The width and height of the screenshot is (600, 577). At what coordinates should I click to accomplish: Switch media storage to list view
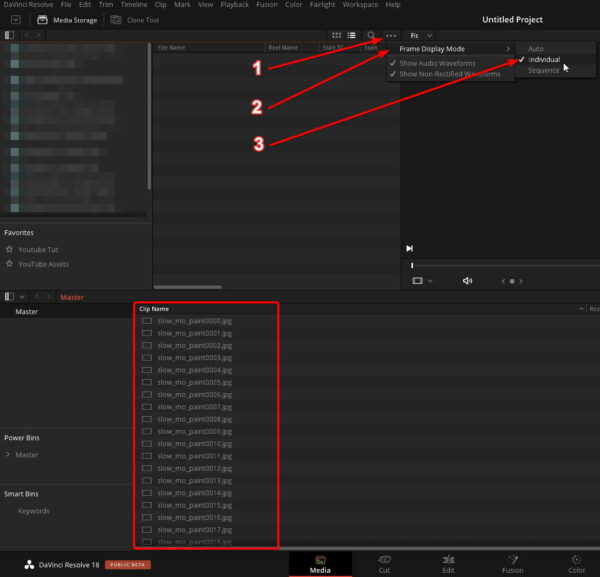pos(351,35)
